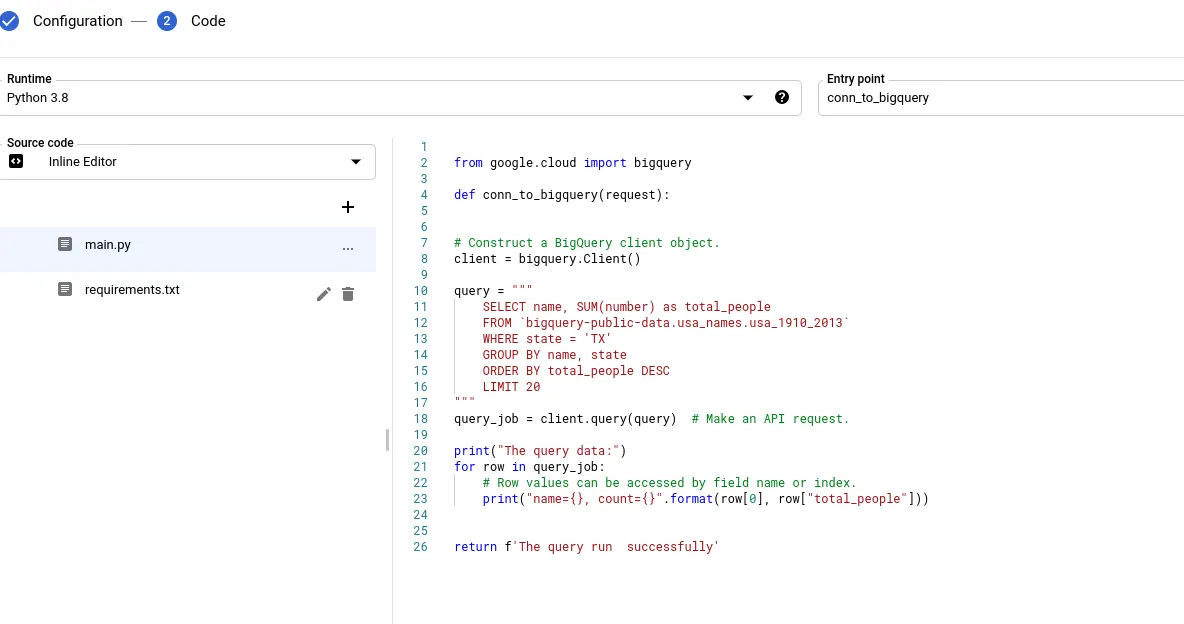The image size is (1184, 624).
Task: Place cursor on the bigquery.Client() line
Action: [x=546, y=259]
